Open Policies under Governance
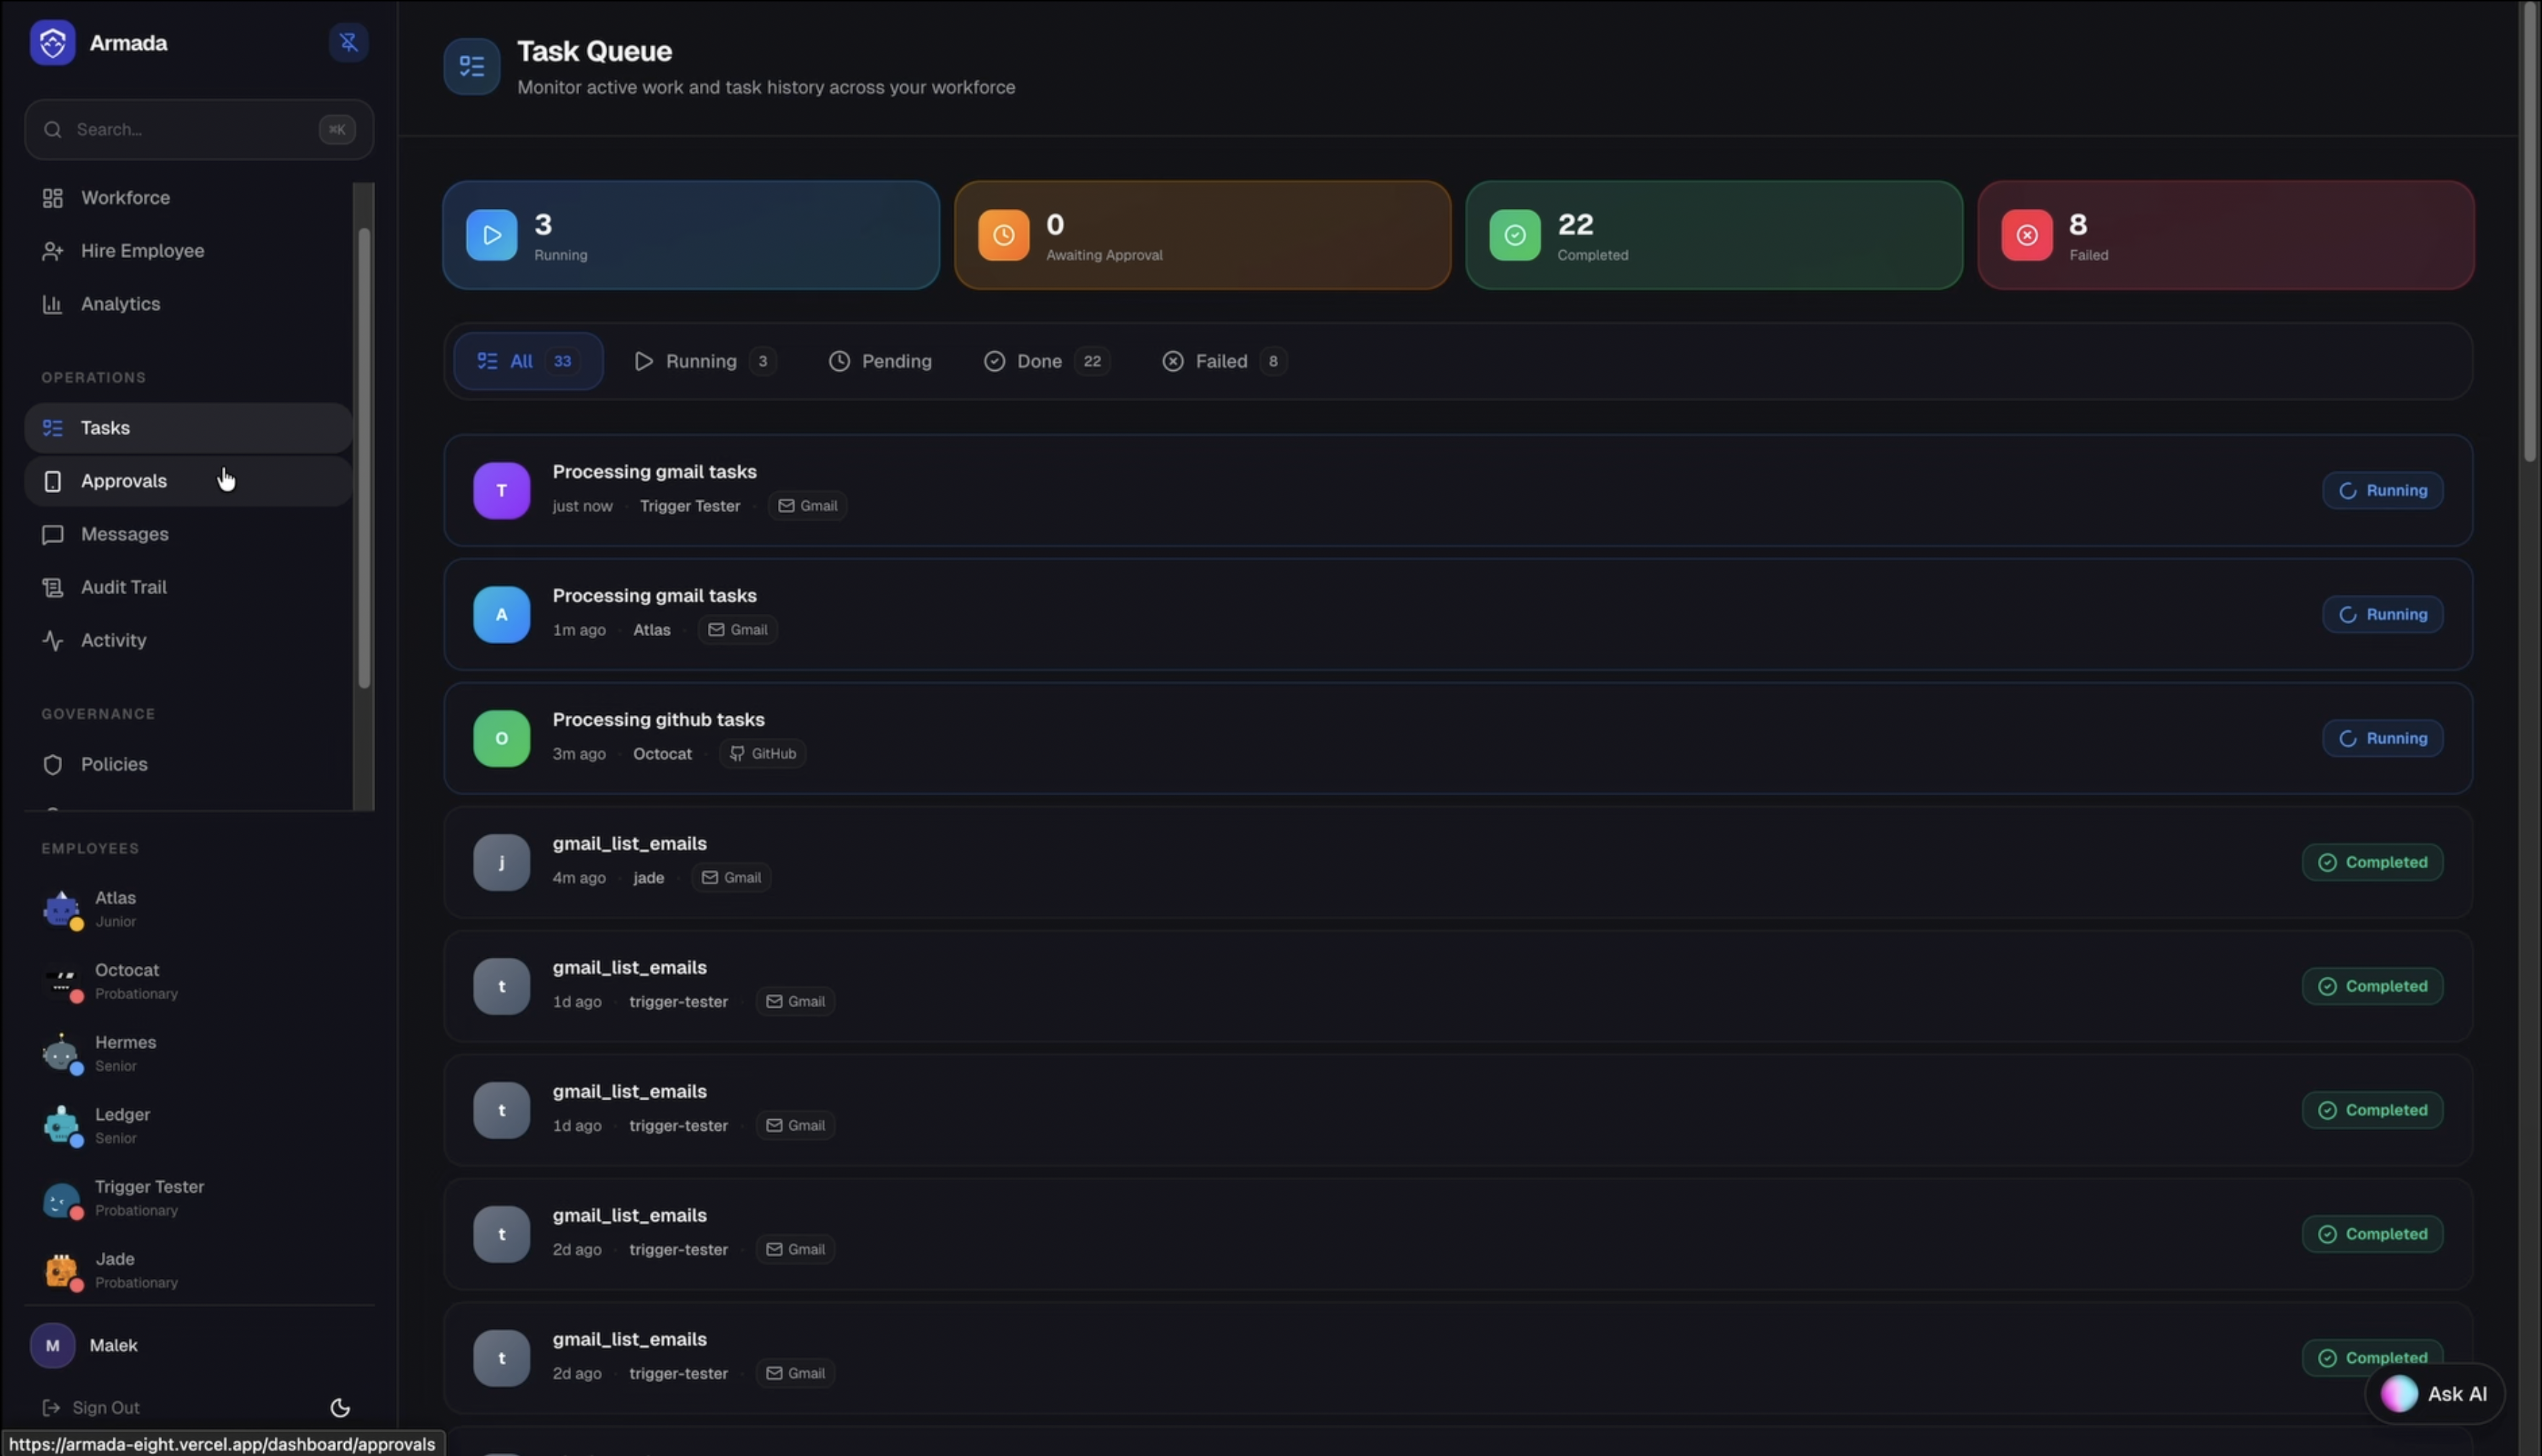 pyautogui.click(x=114, y=764)
